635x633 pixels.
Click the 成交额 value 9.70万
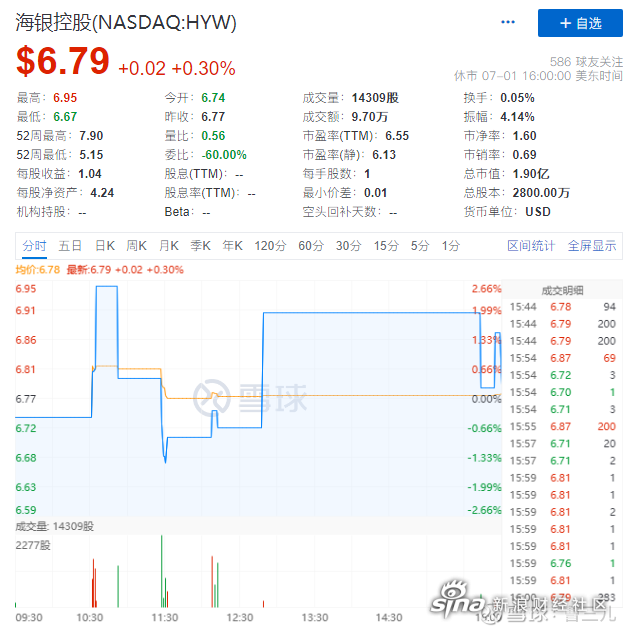[369, 117]
